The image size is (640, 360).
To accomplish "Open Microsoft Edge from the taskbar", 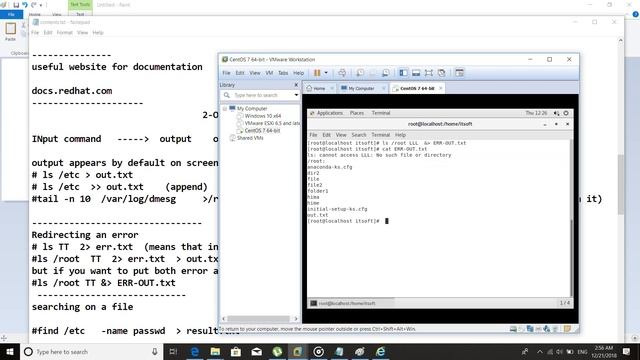I will click(195, 351).
